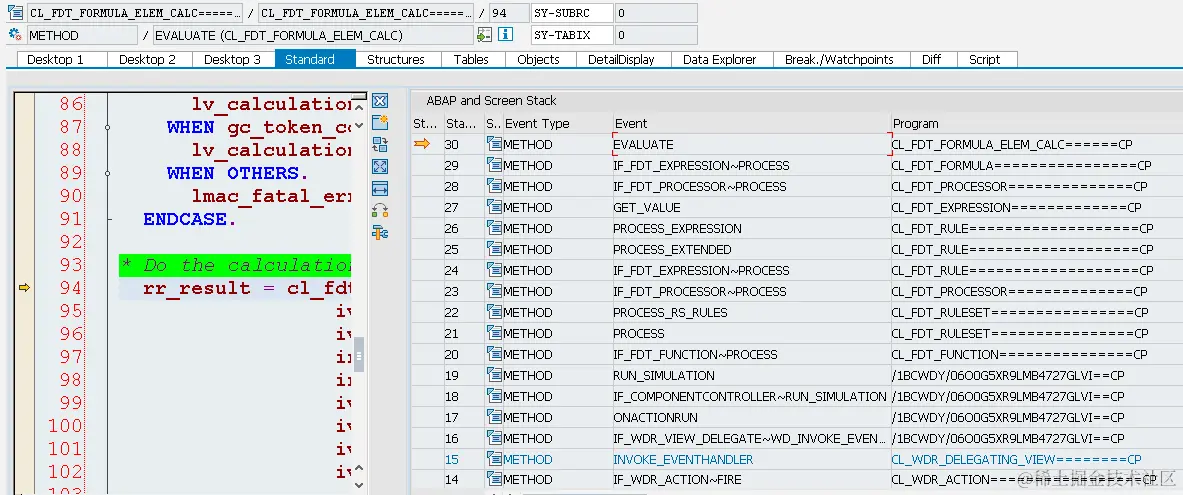Click the method icon in stack row 24
The image size is (1183, 495).
[494, 270]
